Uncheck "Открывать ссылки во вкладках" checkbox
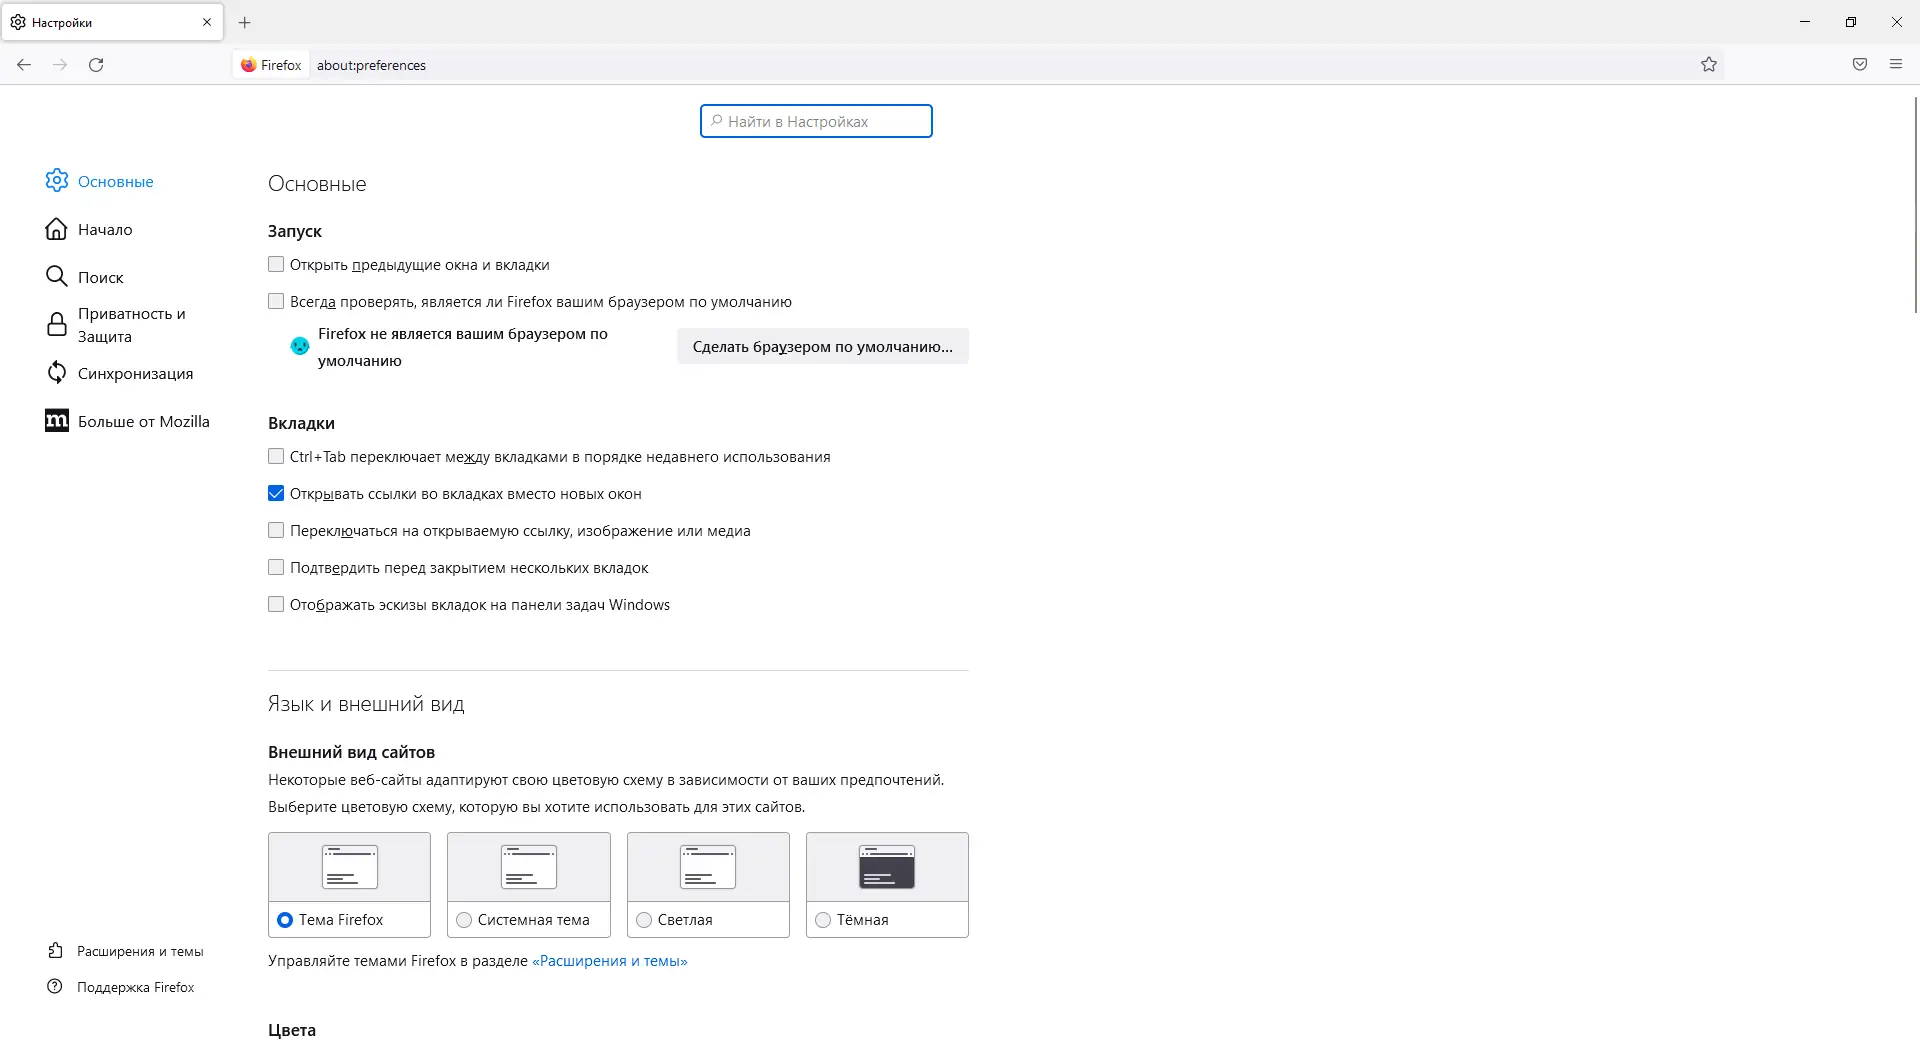This screenshot has width=1920, height=1040. (x=276, y=494)
